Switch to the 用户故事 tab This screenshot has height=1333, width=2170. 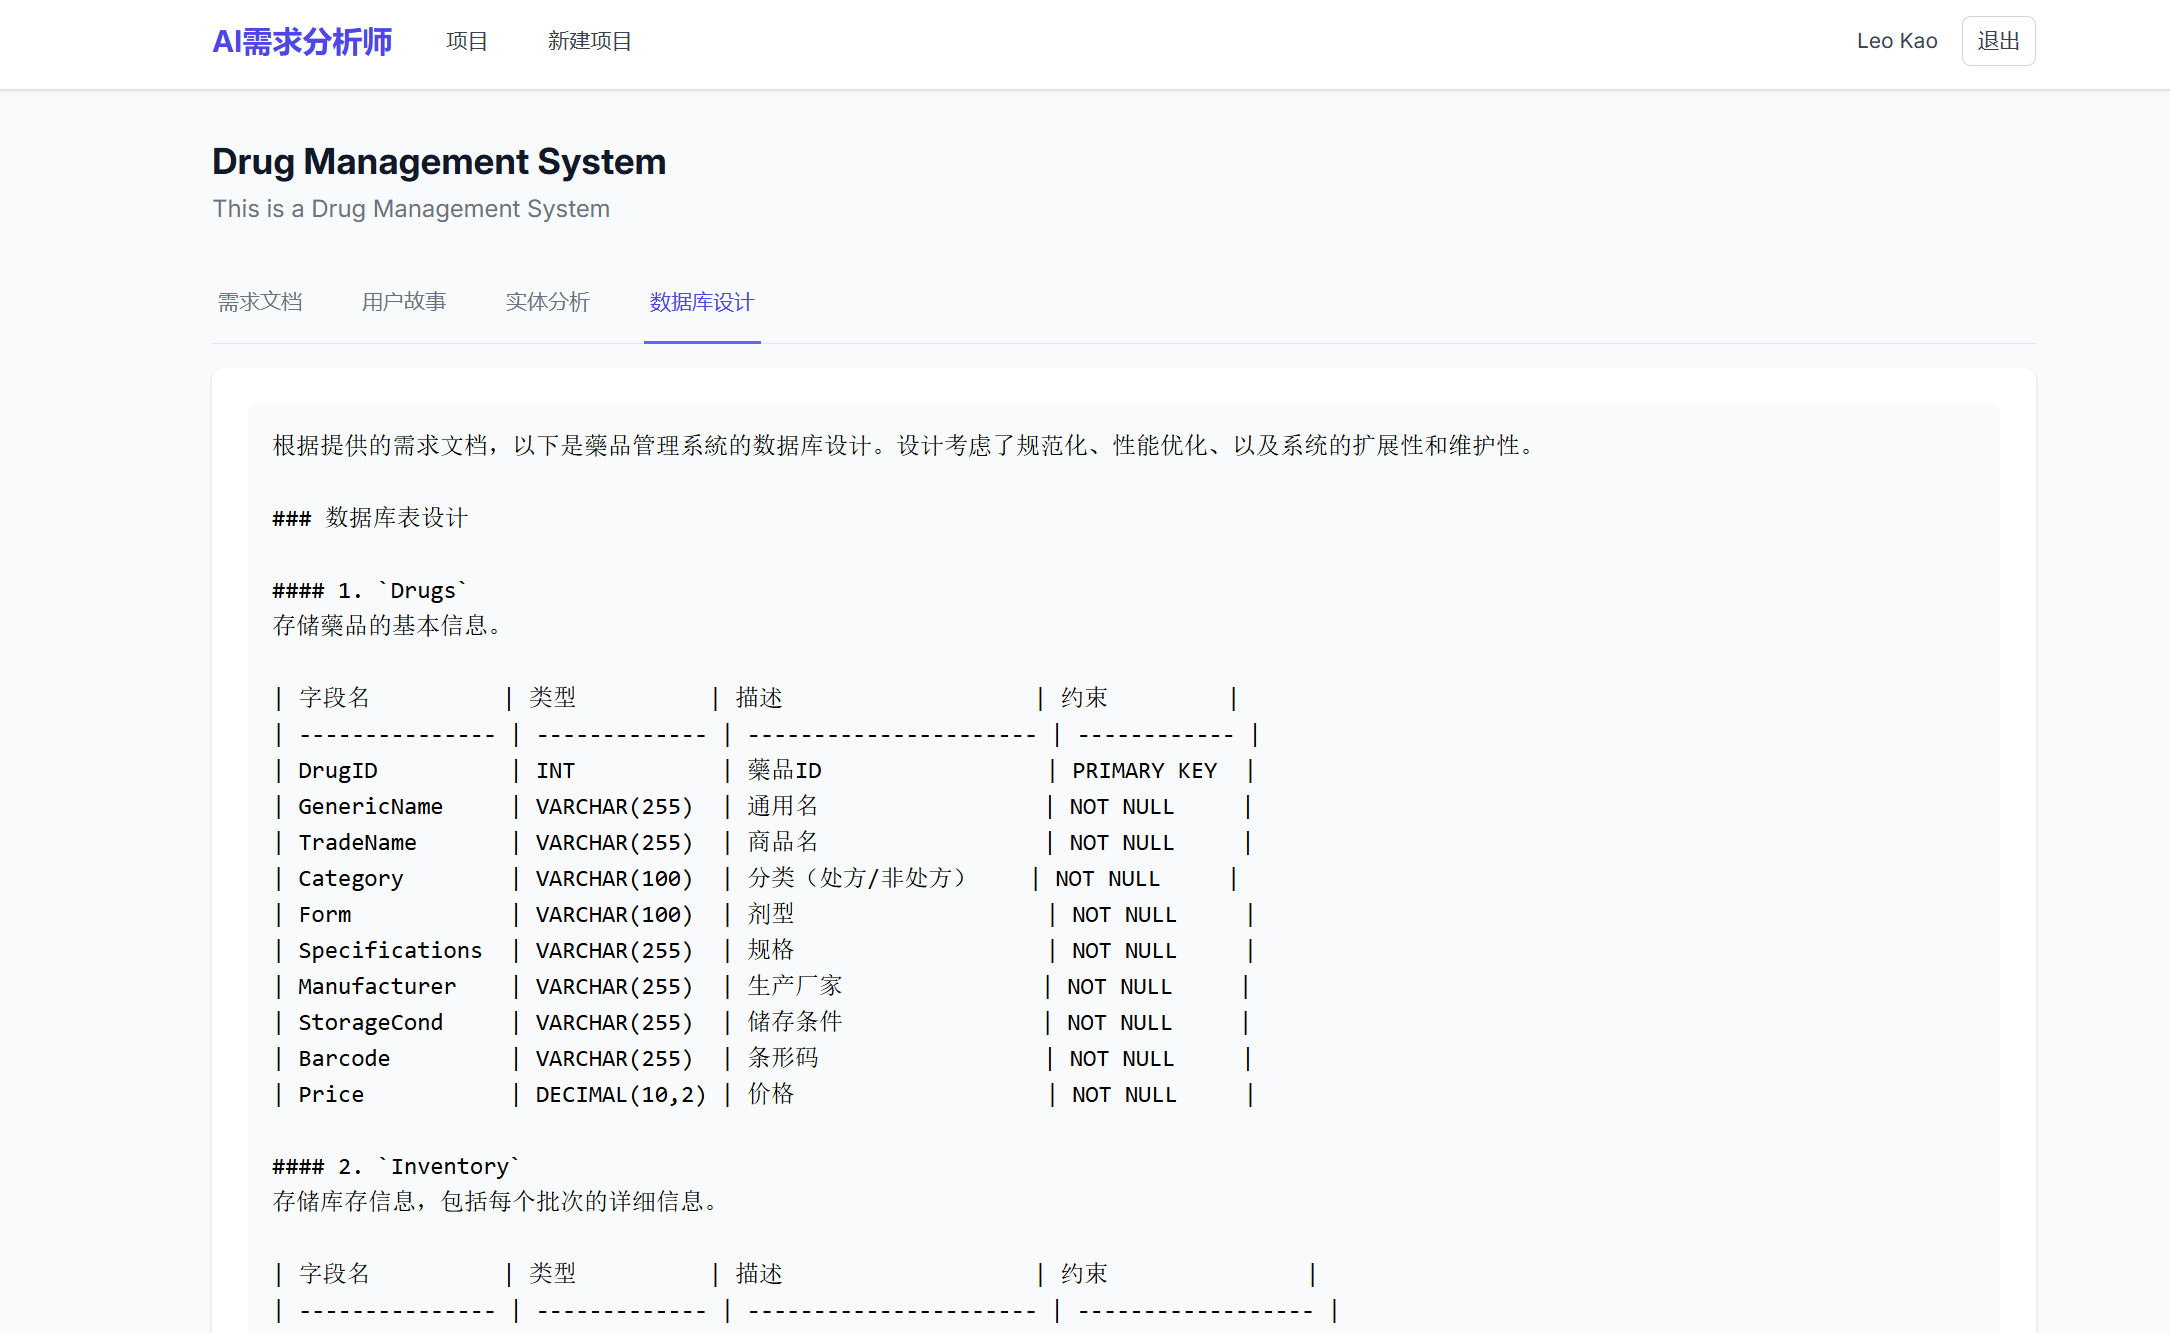404,302
